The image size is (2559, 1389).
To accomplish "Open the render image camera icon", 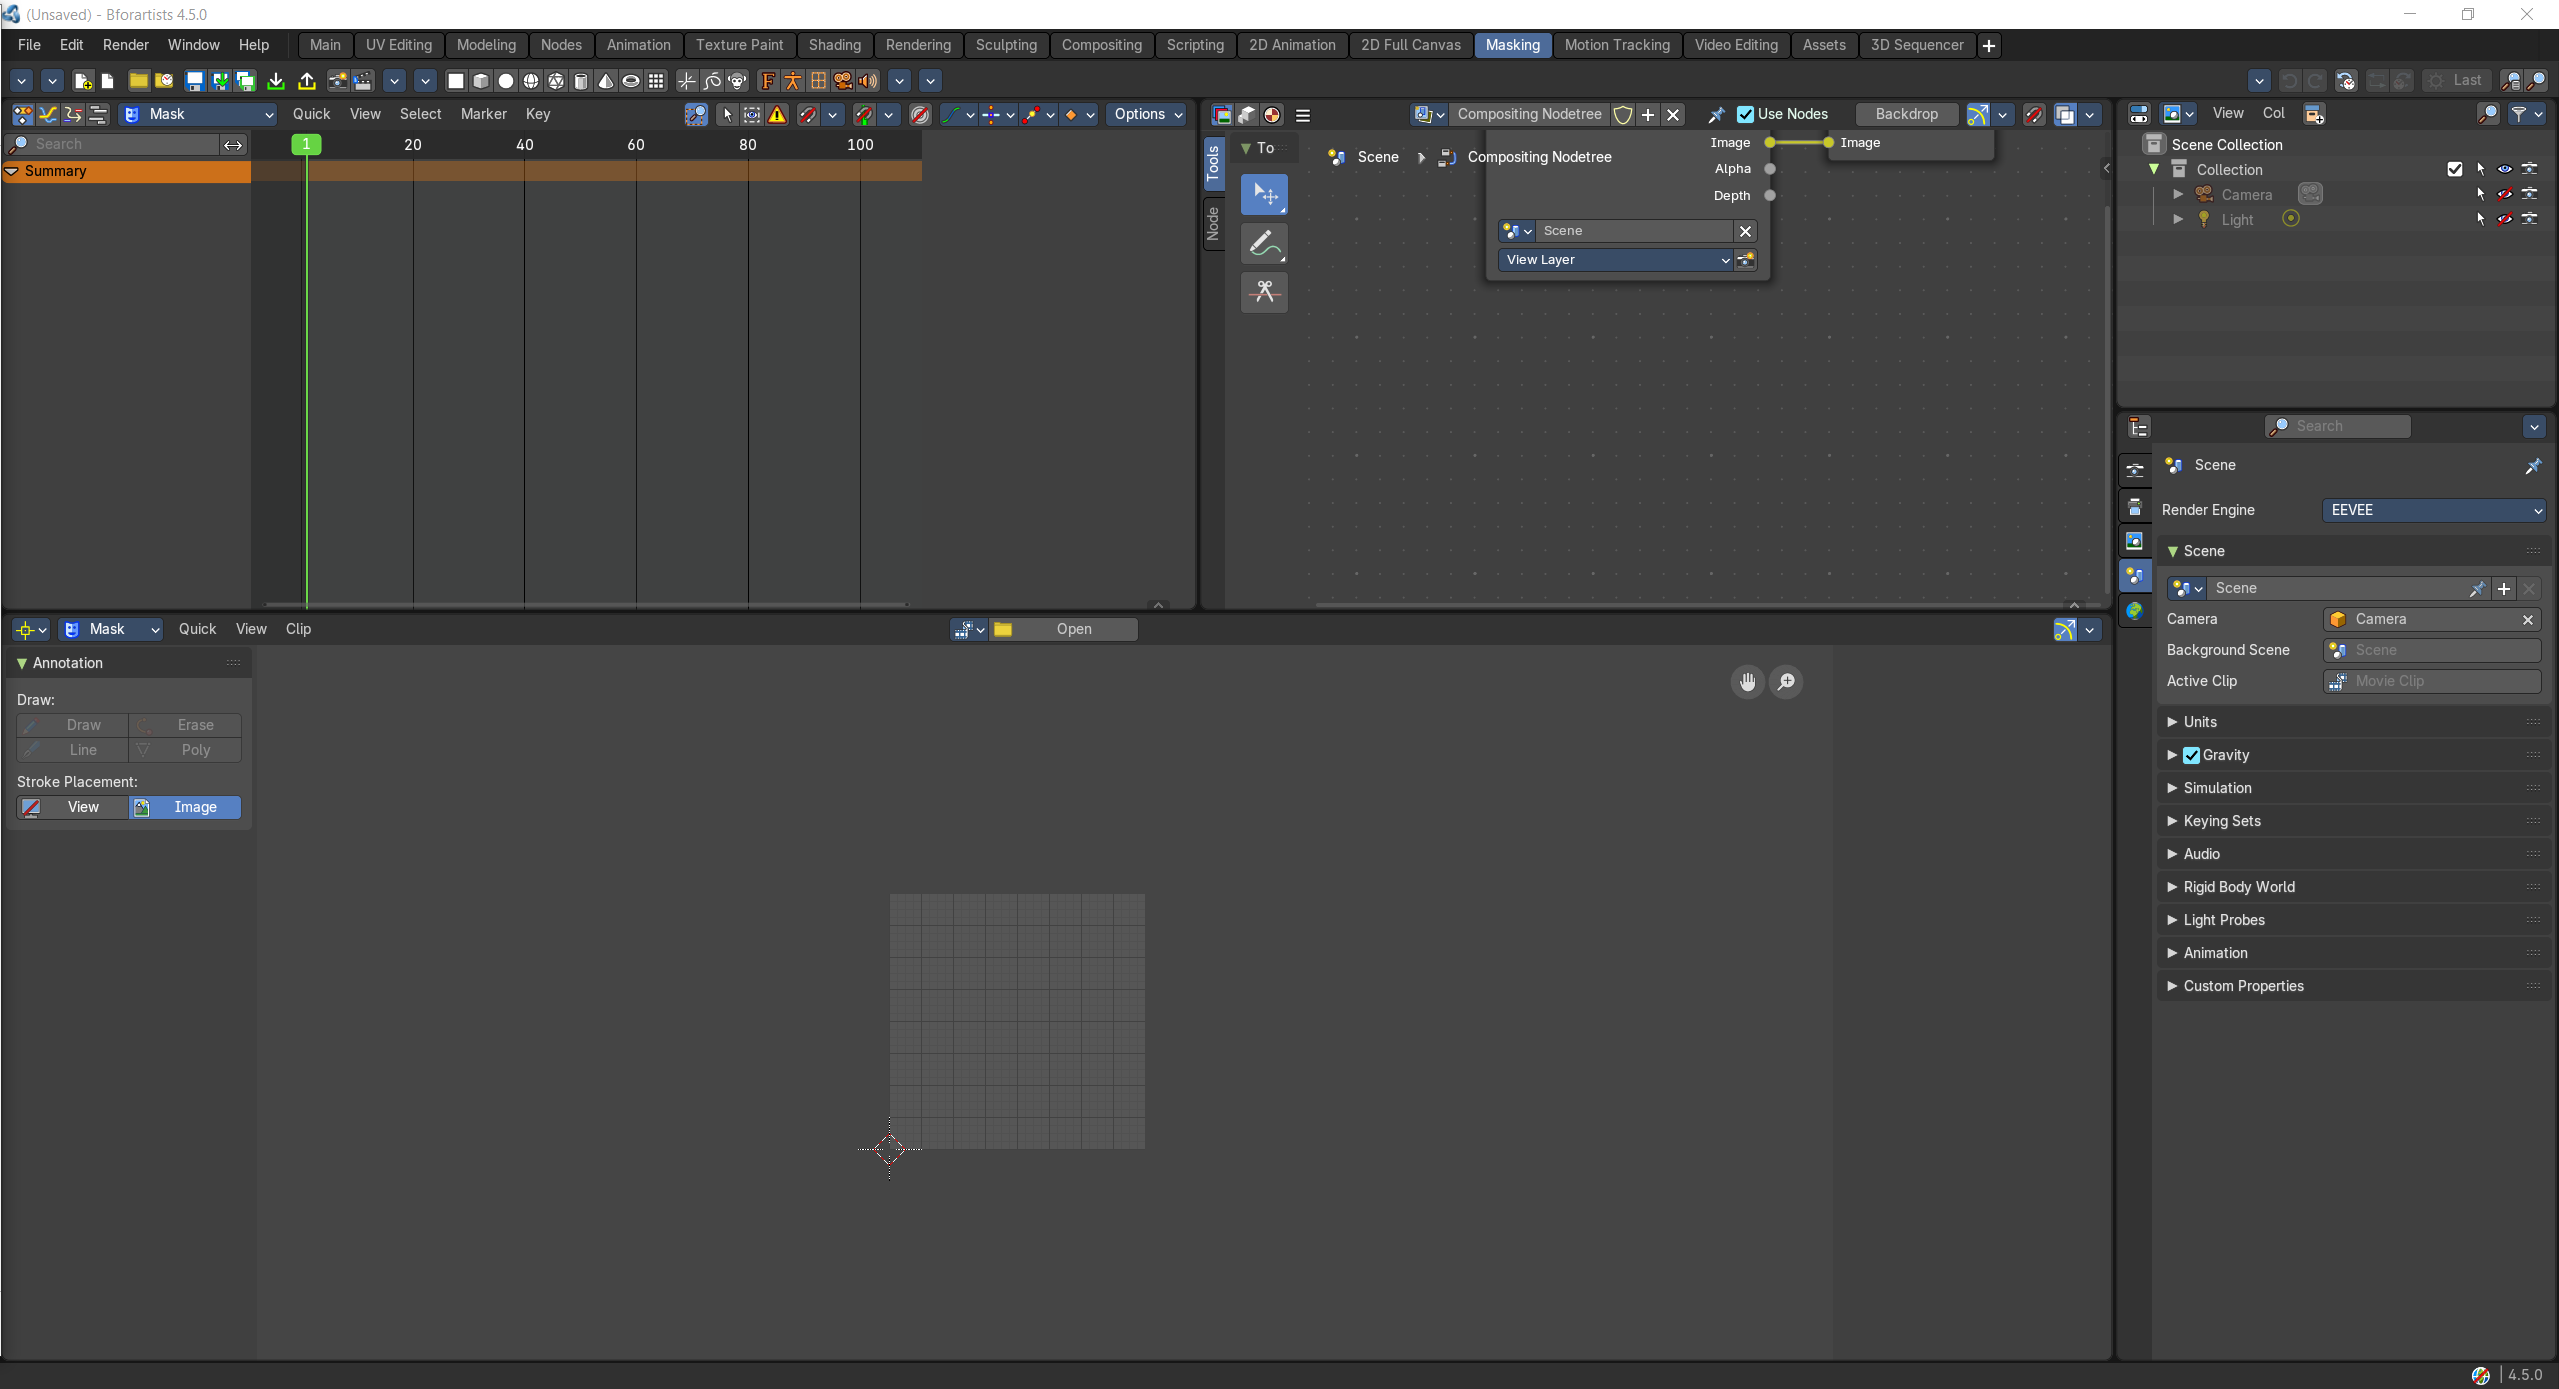I will (x=338, y=81).
